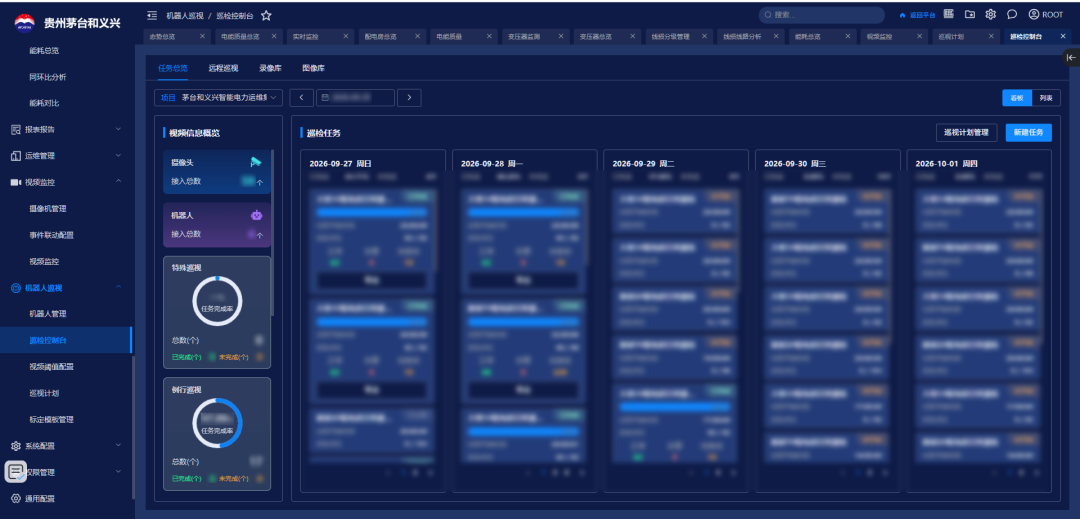Click the folder icon in top bar
Viewport: 1080px width, 519px height.
(970, 14)
